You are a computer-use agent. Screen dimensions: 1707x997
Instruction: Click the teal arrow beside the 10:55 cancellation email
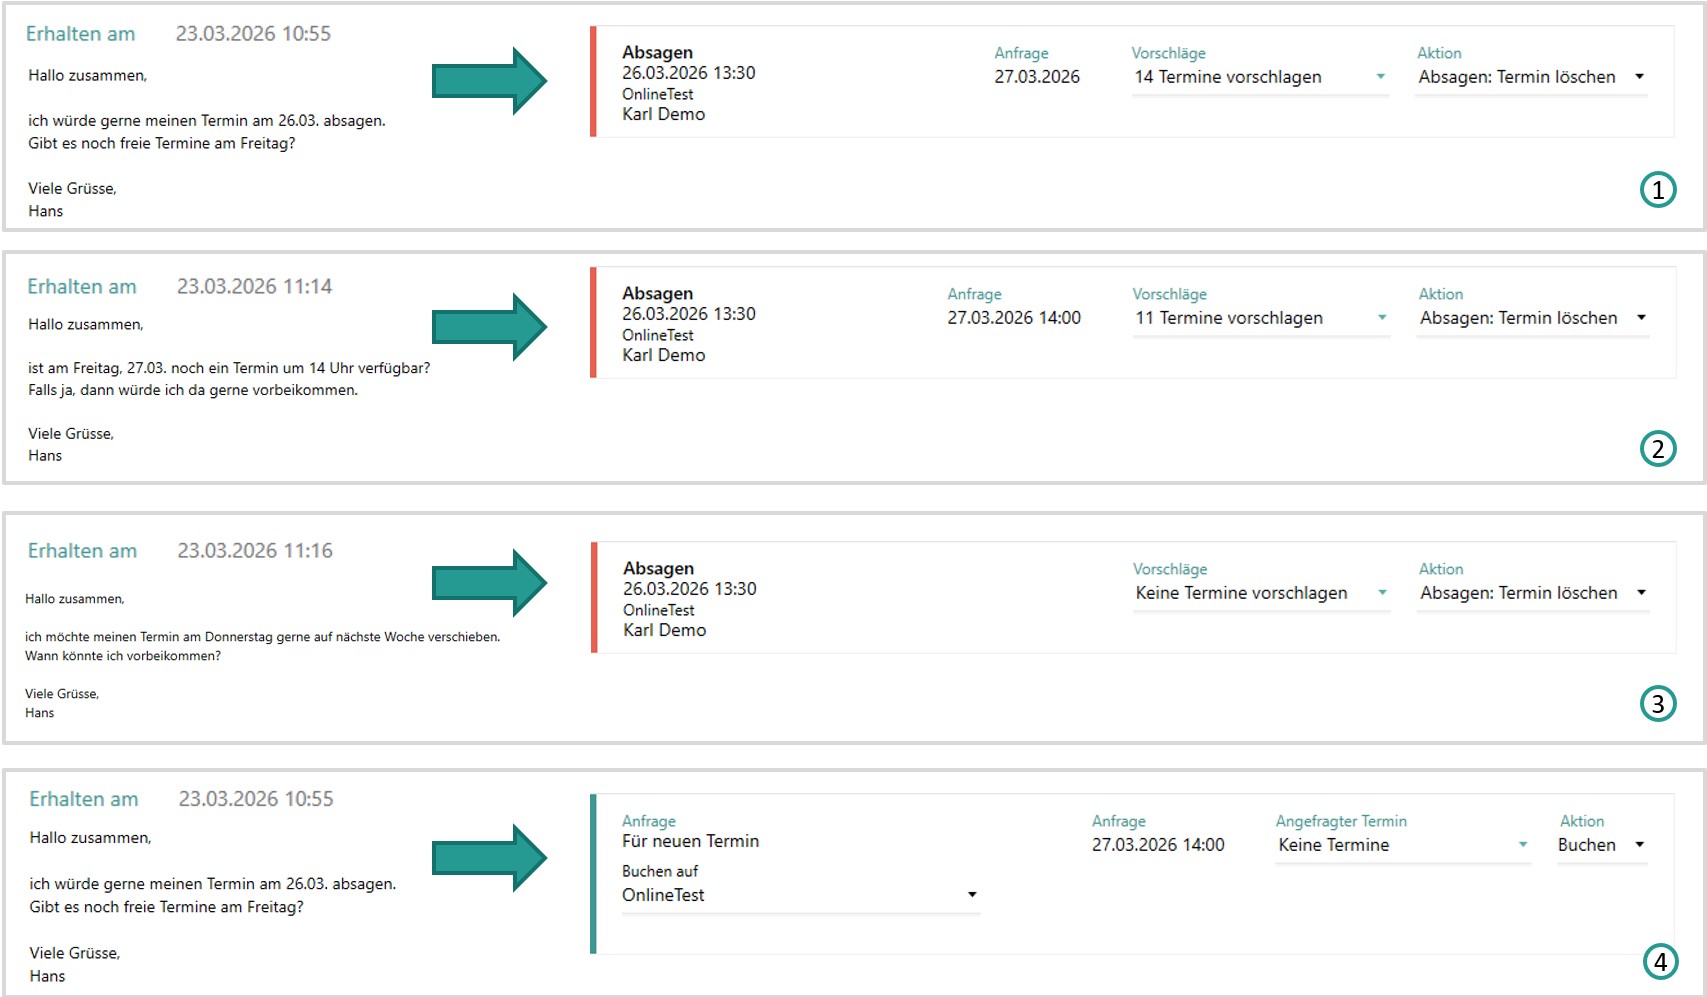click(x=489, y=80)
